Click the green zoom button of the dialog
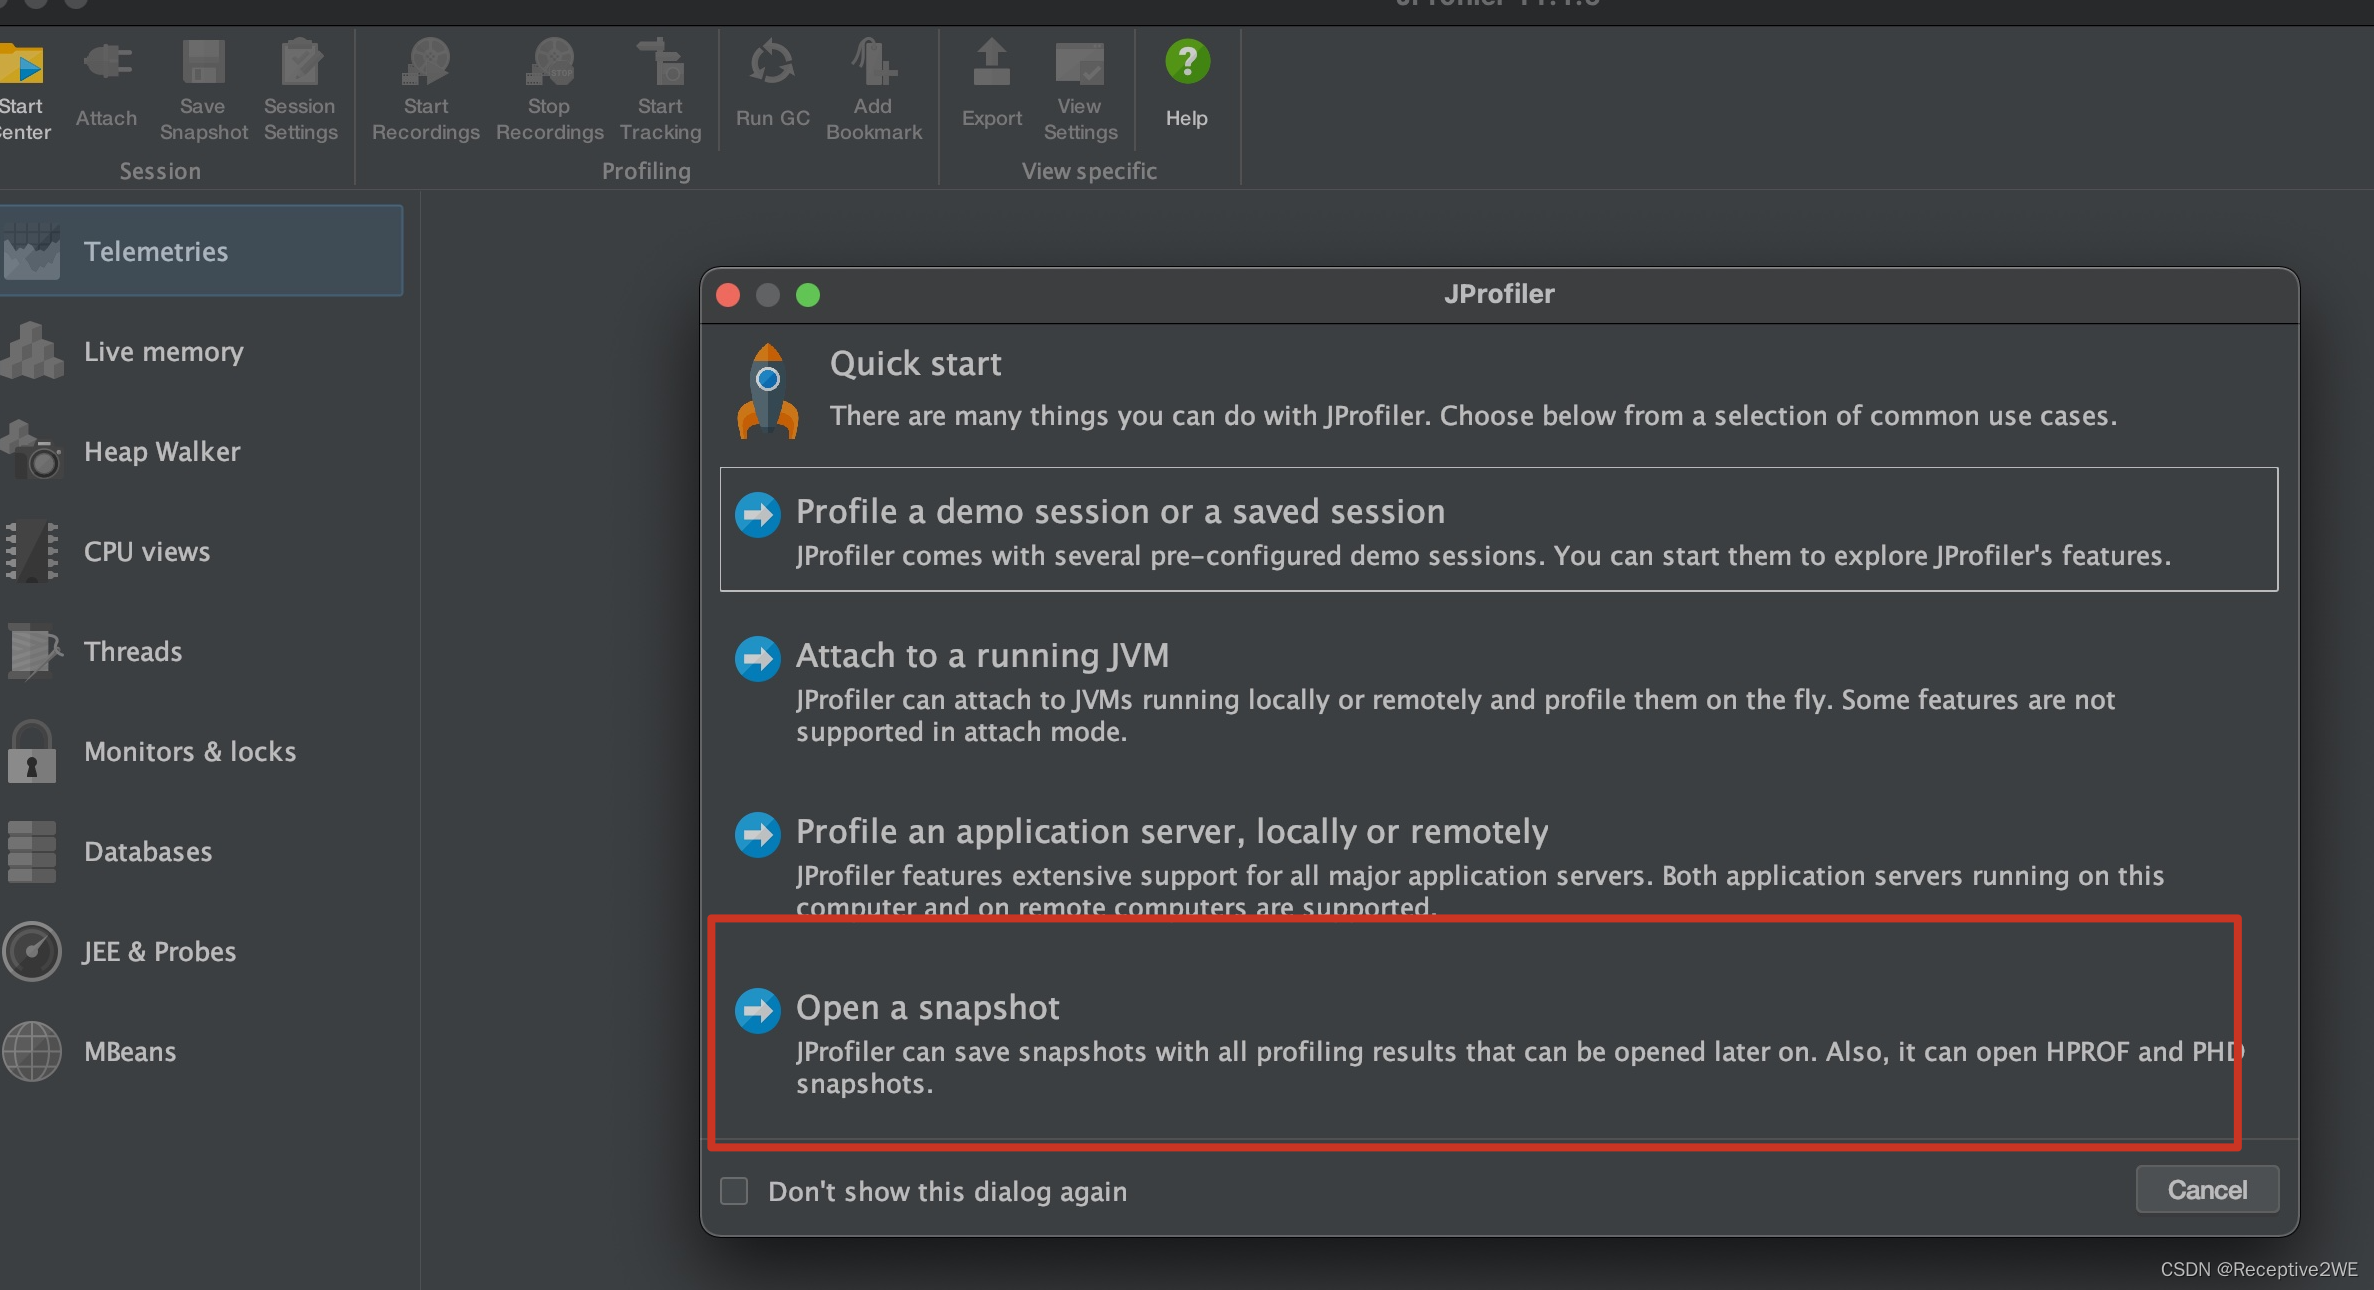This screenshot has width=2374, height=1290. [x=808, y=295]
